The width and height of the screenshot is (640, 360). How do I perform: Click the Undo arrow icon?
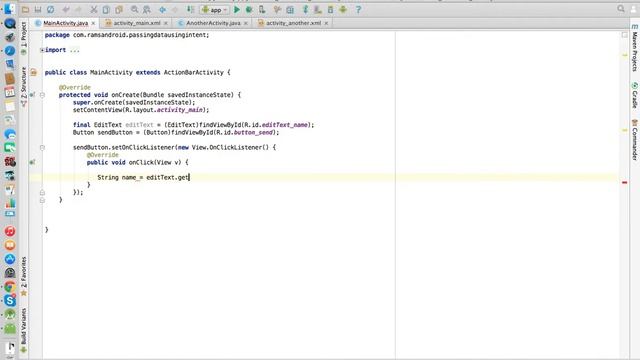[66, 9]
